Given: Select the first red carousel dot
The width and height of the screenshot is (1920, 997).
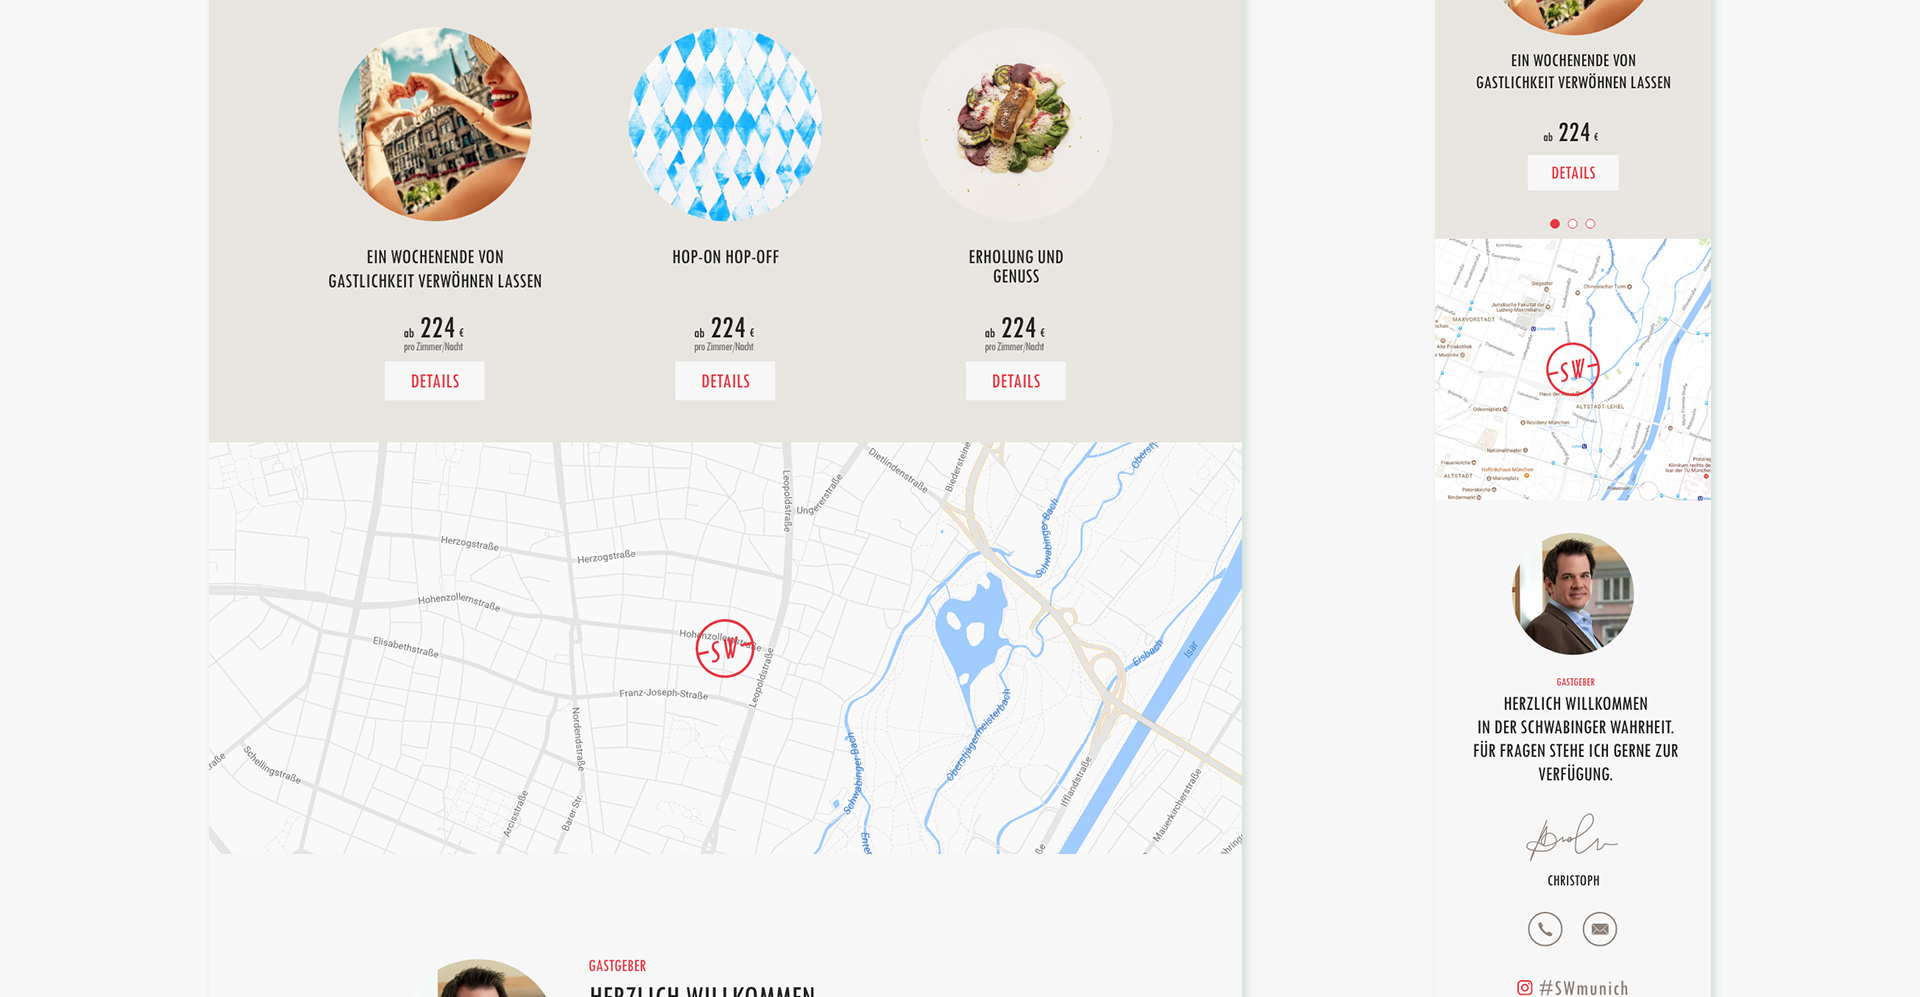Looking at the screenshot, I should click(x=1555, y=224).
